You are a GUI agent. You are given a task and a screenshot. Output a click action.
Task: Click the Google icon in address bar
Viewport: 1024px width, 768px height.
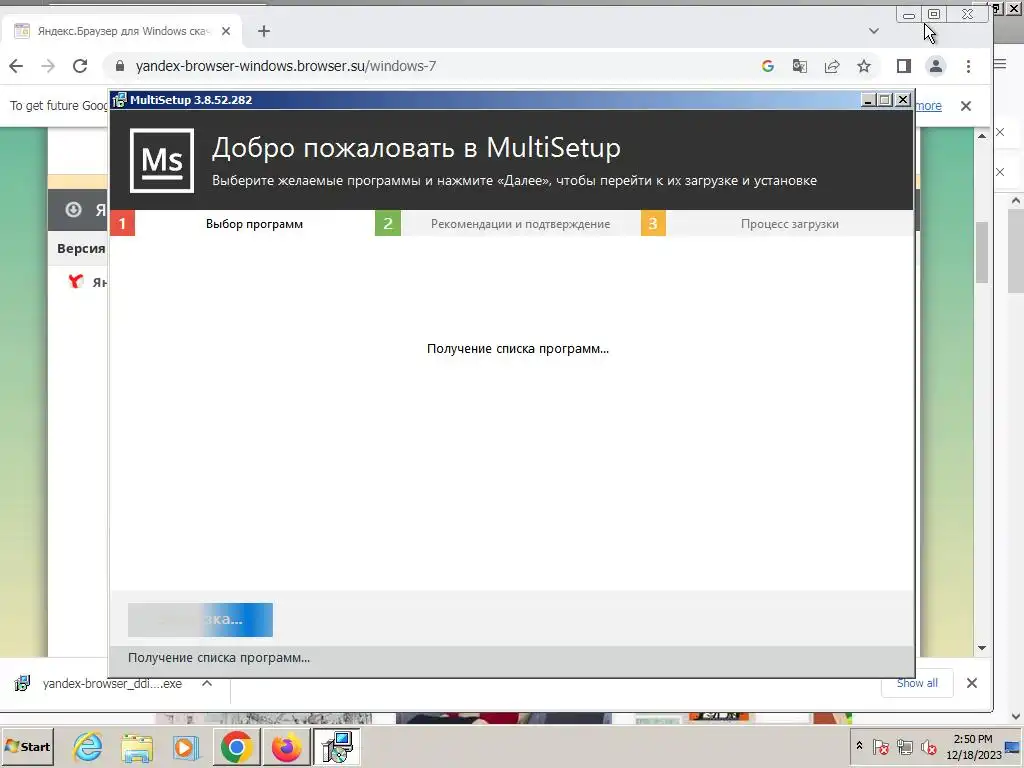point(767,66)
